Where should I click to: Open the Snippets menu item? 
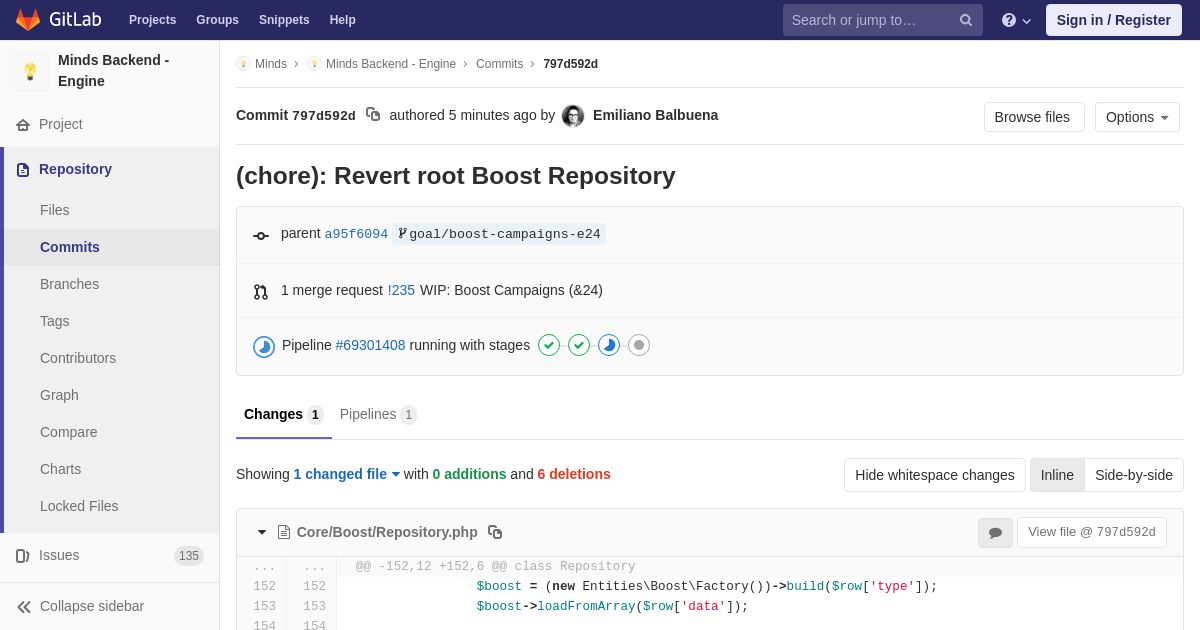pos(284,20)
